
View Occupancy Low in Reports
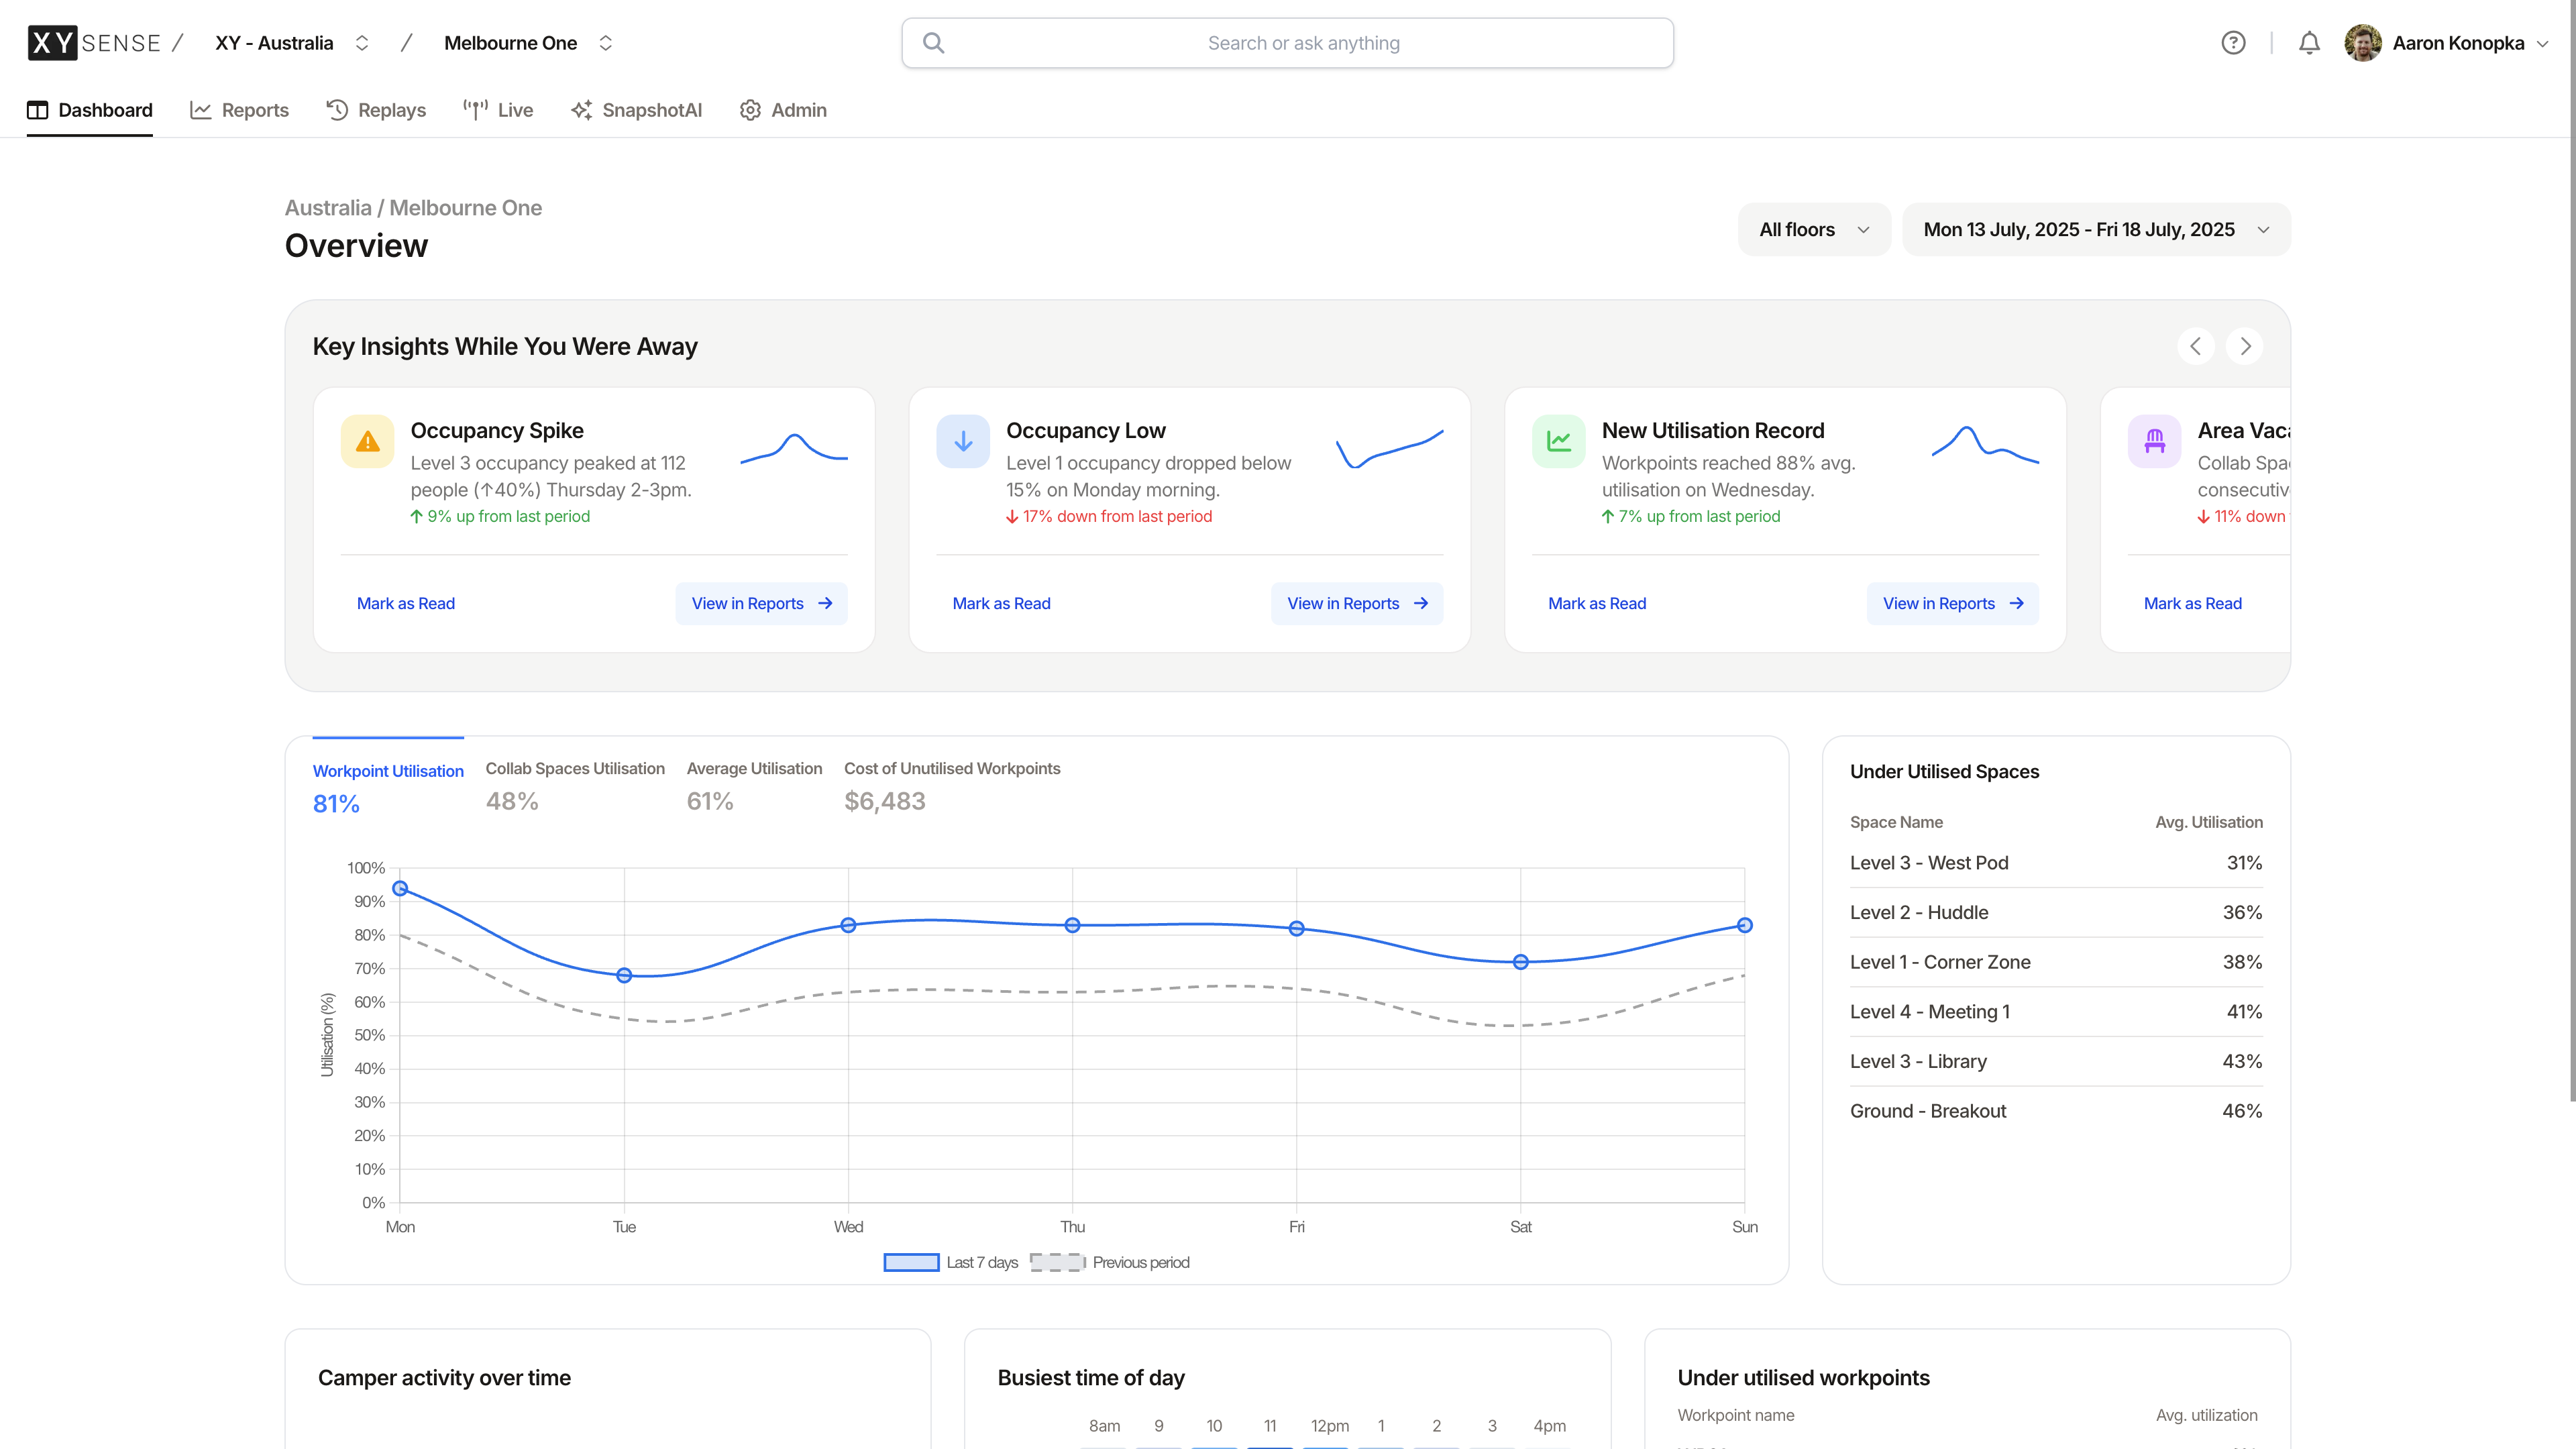1357,603
